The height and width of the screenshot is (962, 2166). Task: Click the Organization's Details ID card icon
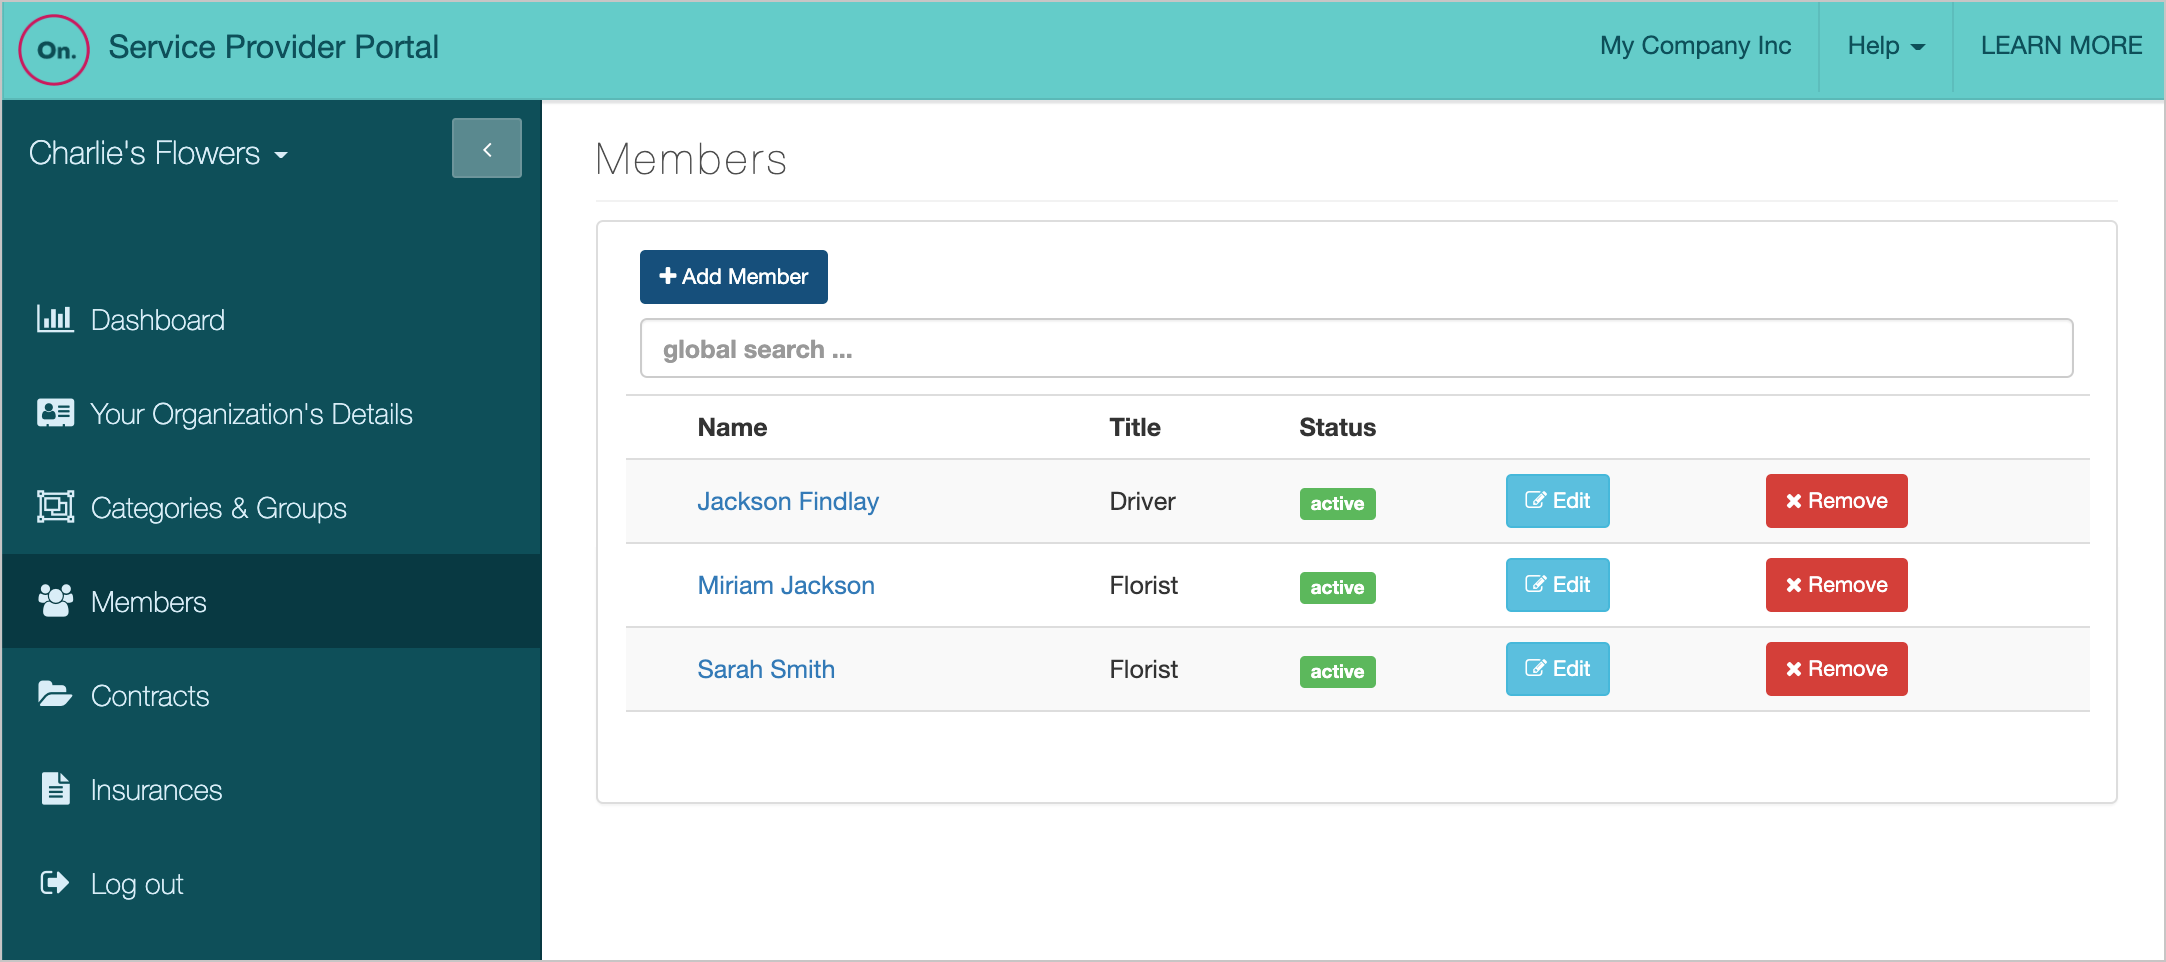55,413
